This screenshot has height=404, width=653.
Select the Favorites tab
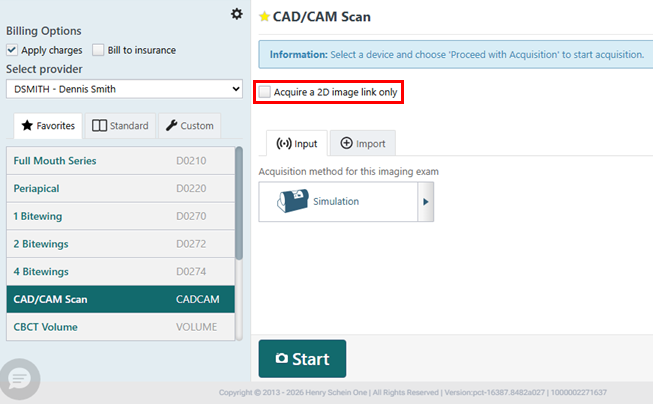click(x=48, y=126)
